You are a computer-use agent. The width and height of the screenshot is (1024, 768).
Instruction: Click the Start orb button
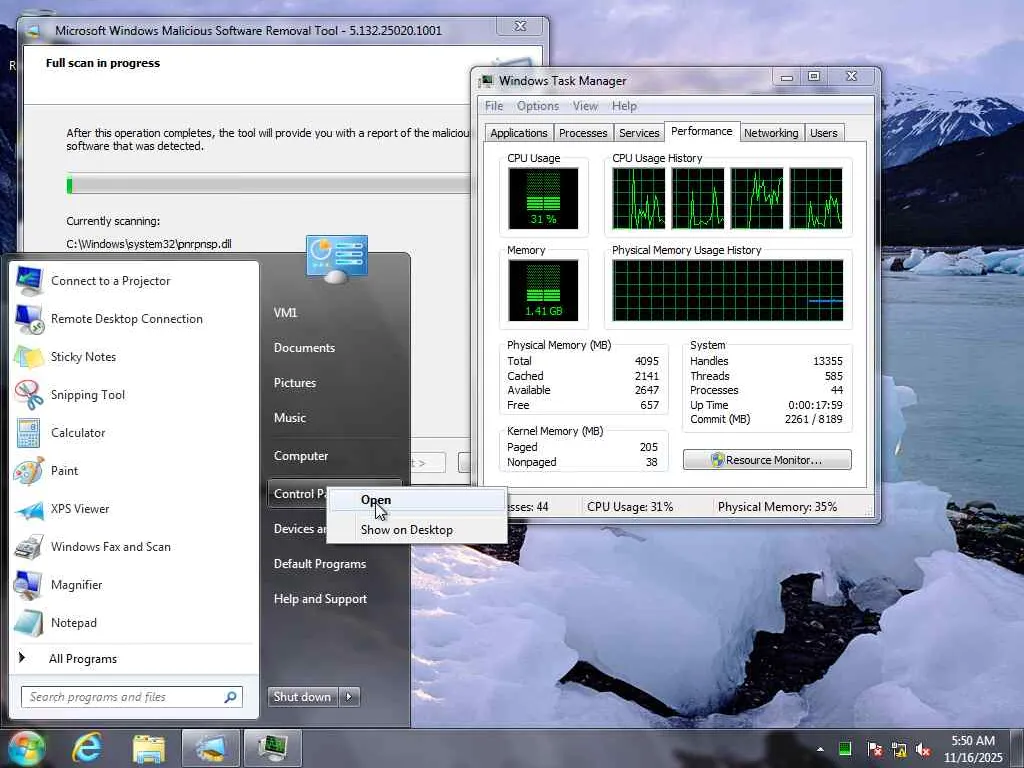tap(26, 748)
